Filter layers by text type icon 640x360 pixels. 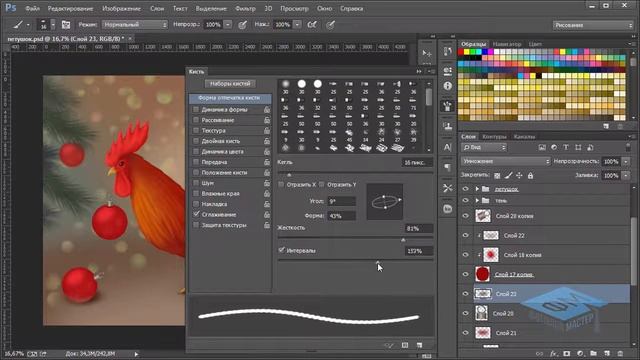pos(566,147)
